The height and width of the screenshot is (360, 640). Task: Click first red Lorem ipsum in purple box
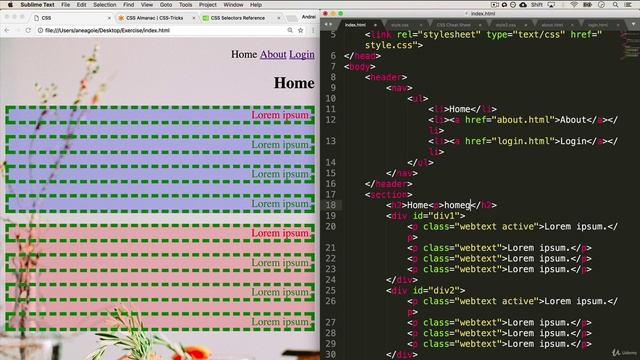(280, 115)
